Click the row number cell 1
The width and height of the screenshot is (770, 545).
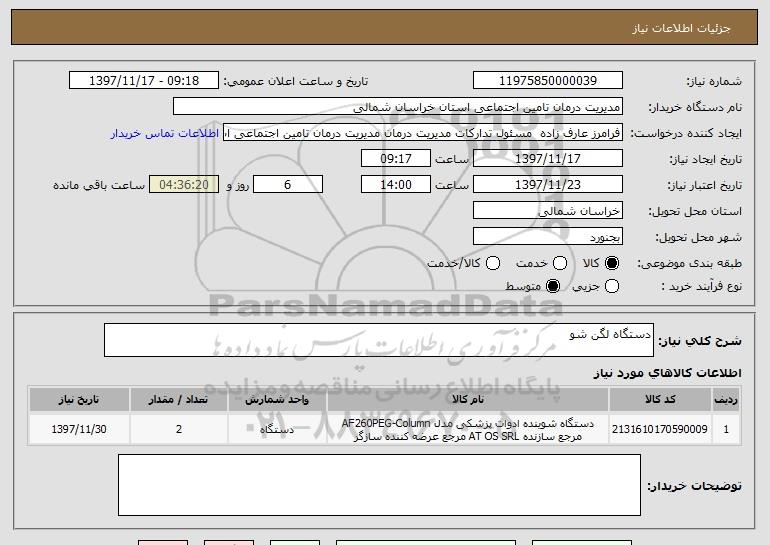(726, 429)
